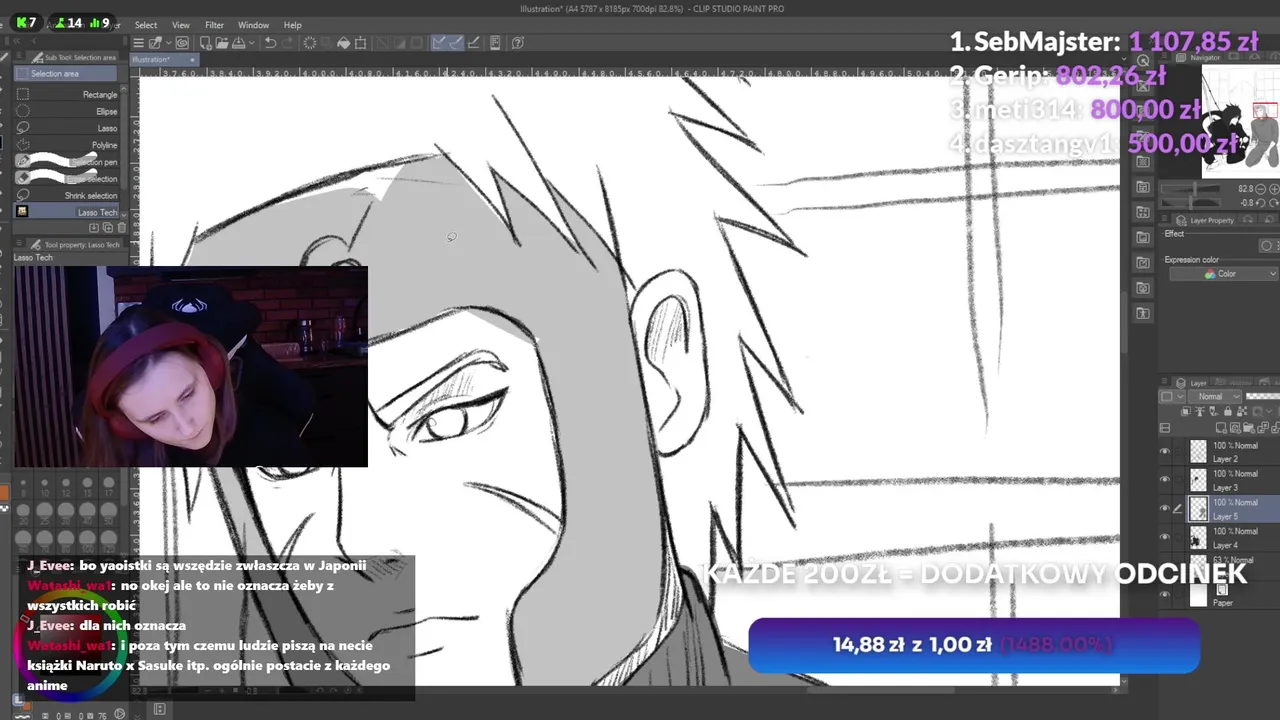Click the new raster layer icon
Screen dimensions: 1280x720
click(1221, 428)
